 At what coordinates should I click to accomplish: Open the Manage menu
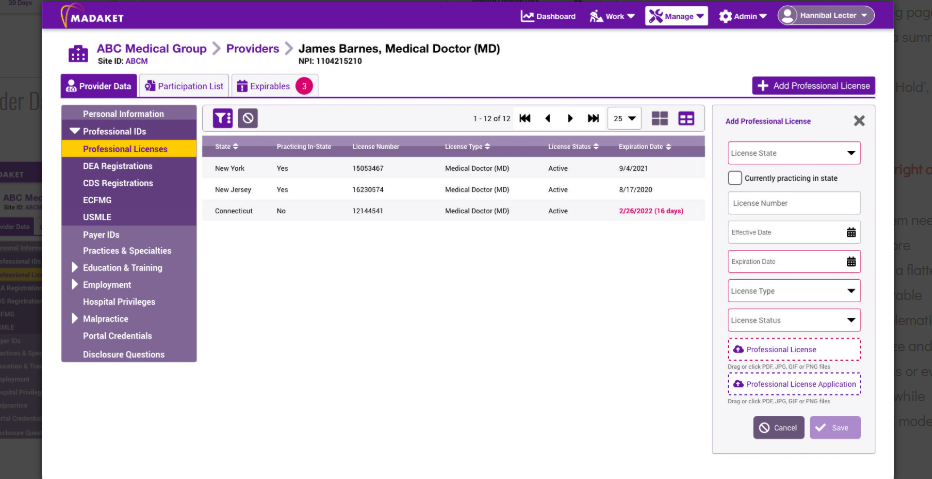676,16
